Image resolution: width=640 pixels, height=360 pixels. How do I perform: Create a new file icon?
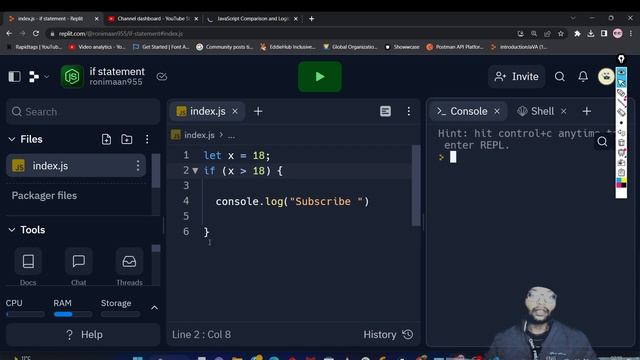point(106,139)
